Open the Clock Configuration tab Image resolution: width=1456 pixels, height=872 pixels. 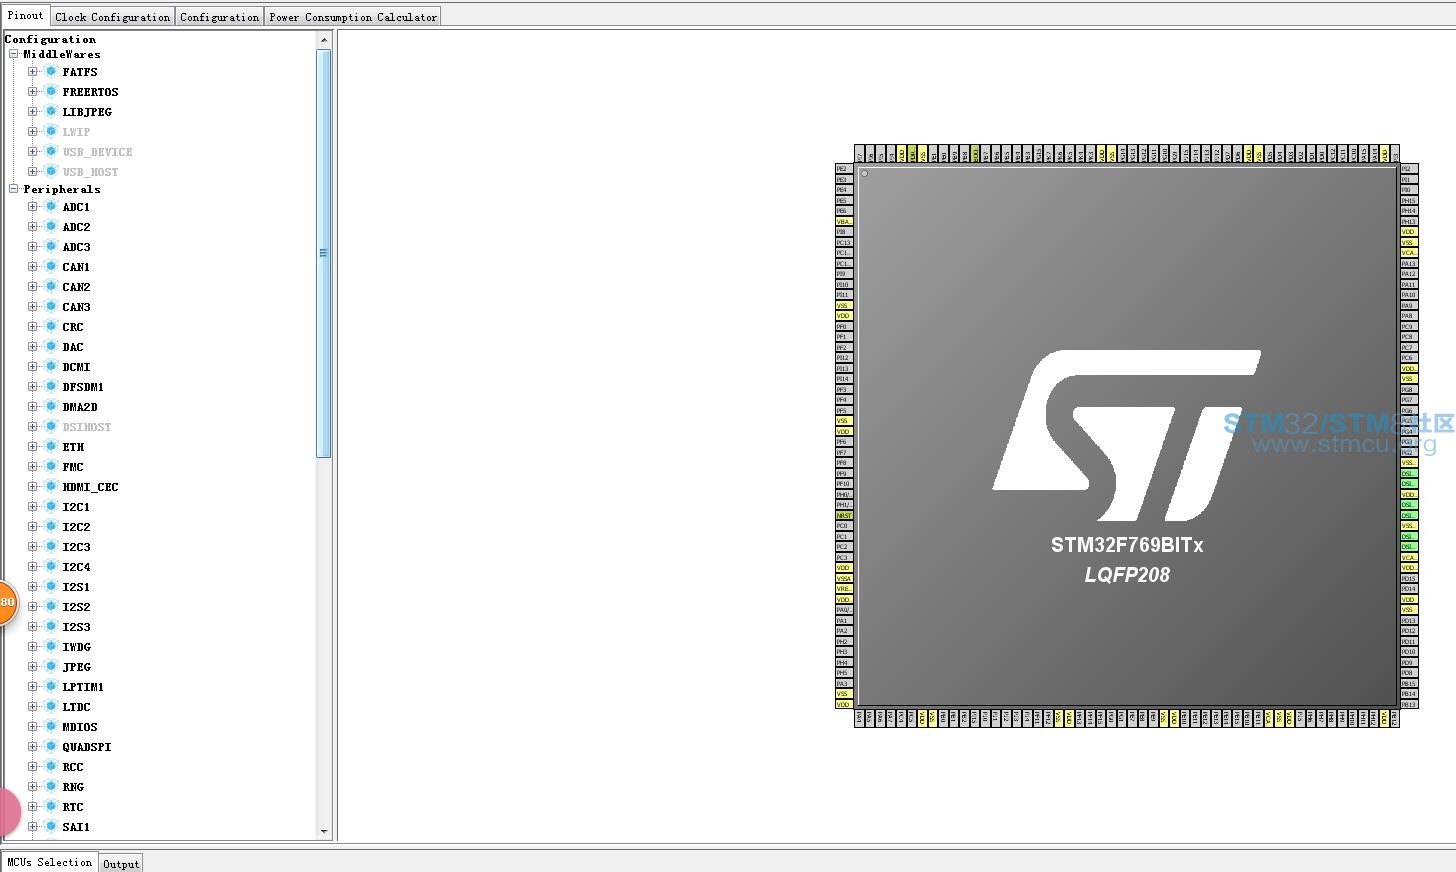[x=112, y=17]
